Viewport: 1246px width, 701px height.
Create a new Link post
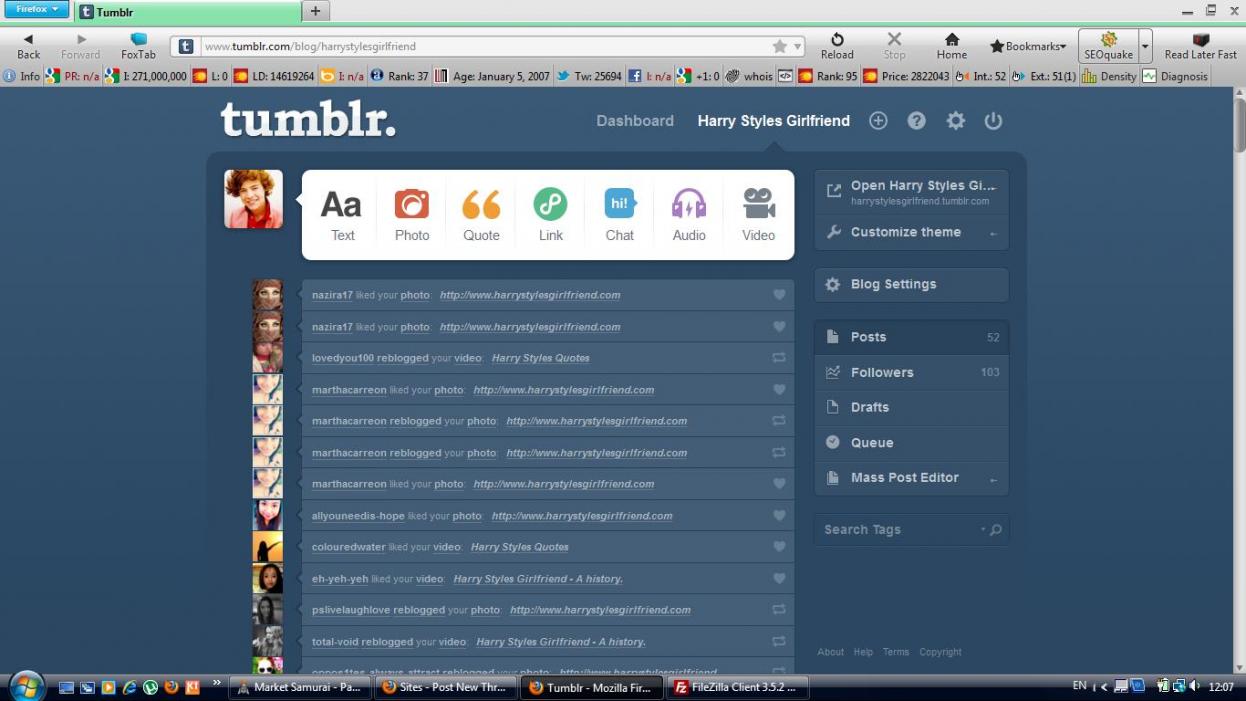pos(550,215)
